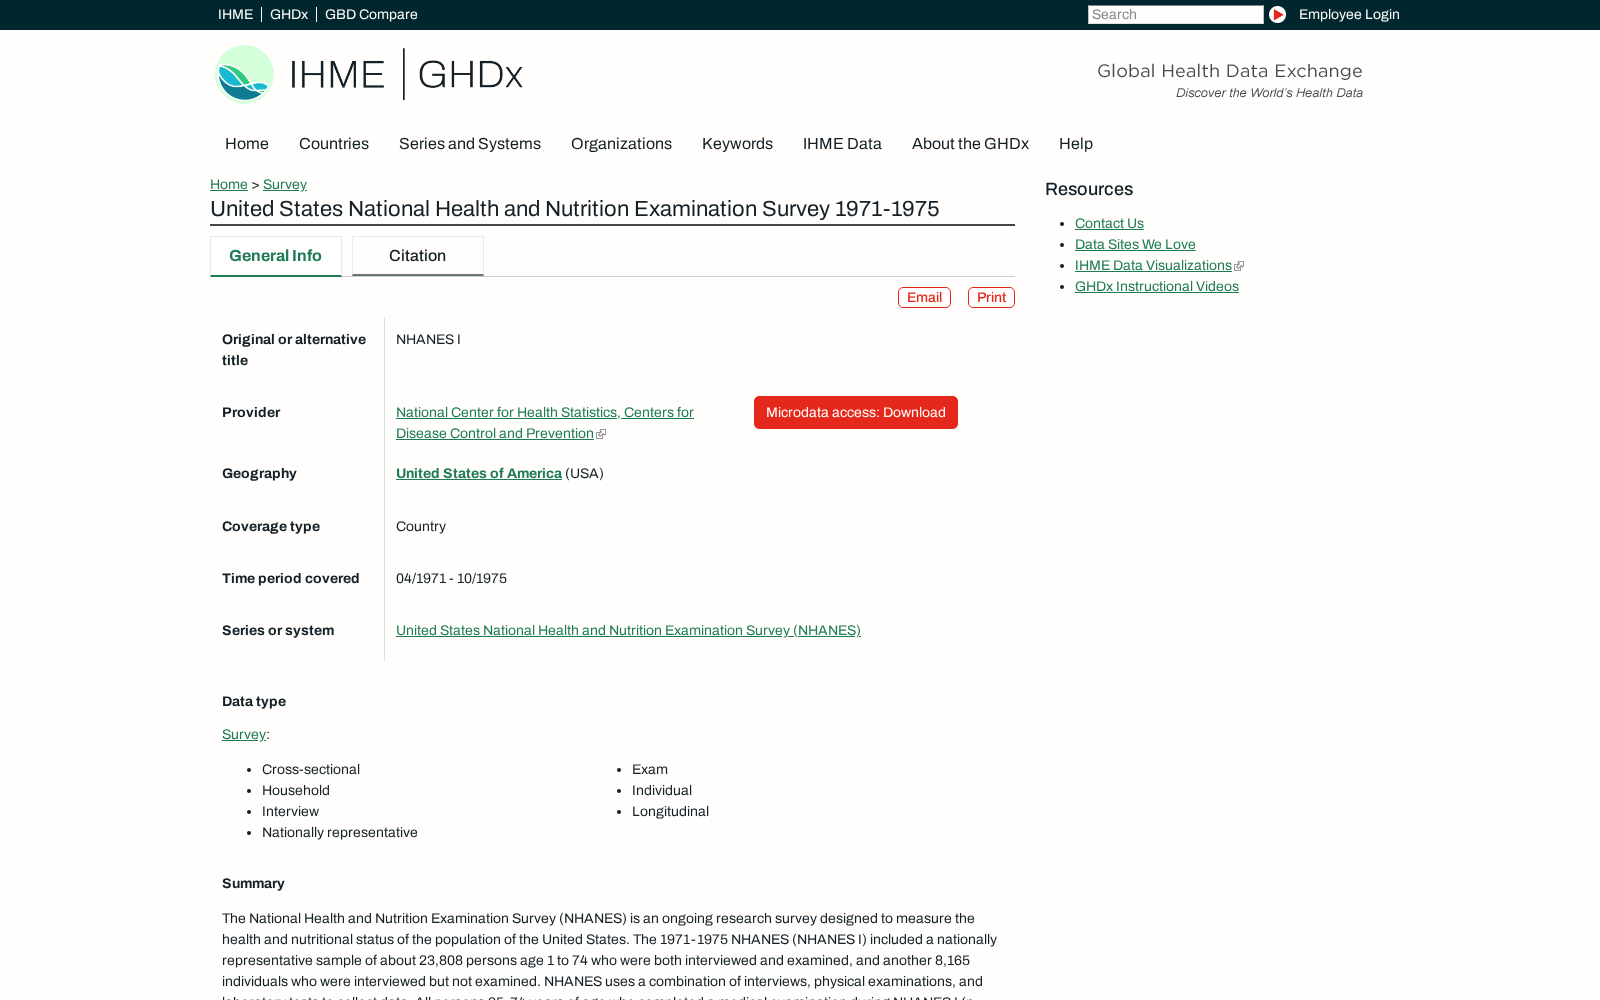Select the General Info tab
Screen dimensions: 1600x1000
pos(275,256)
